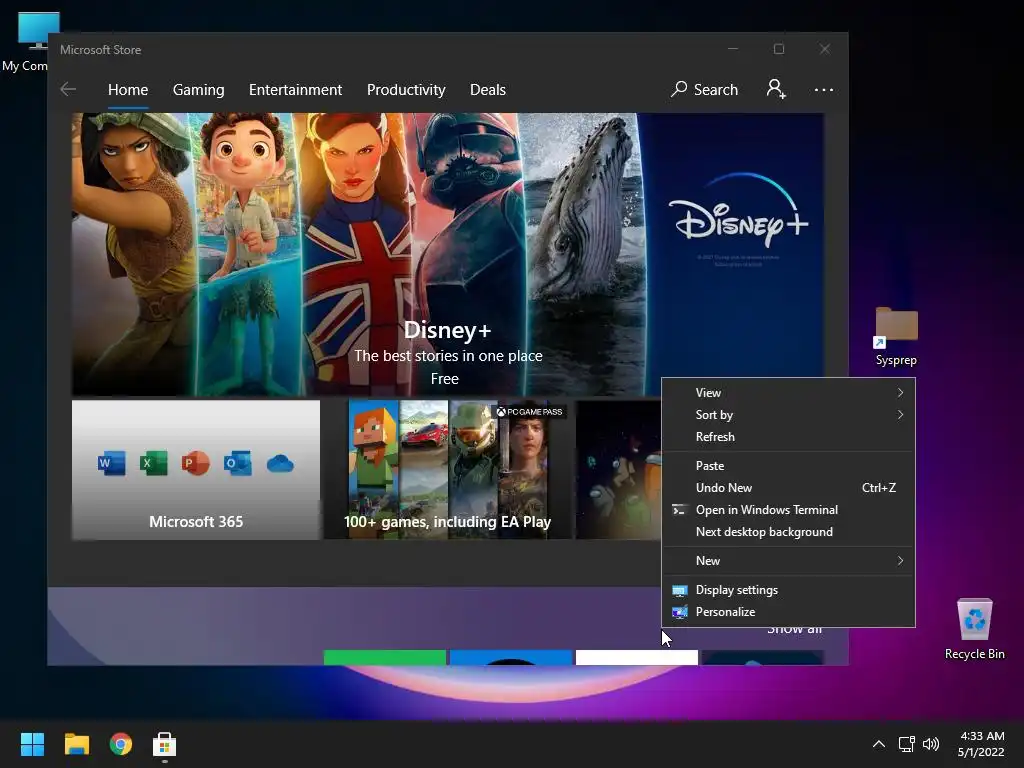
Task: Open the account sign-in icon
Action: (x=776, y=89)
